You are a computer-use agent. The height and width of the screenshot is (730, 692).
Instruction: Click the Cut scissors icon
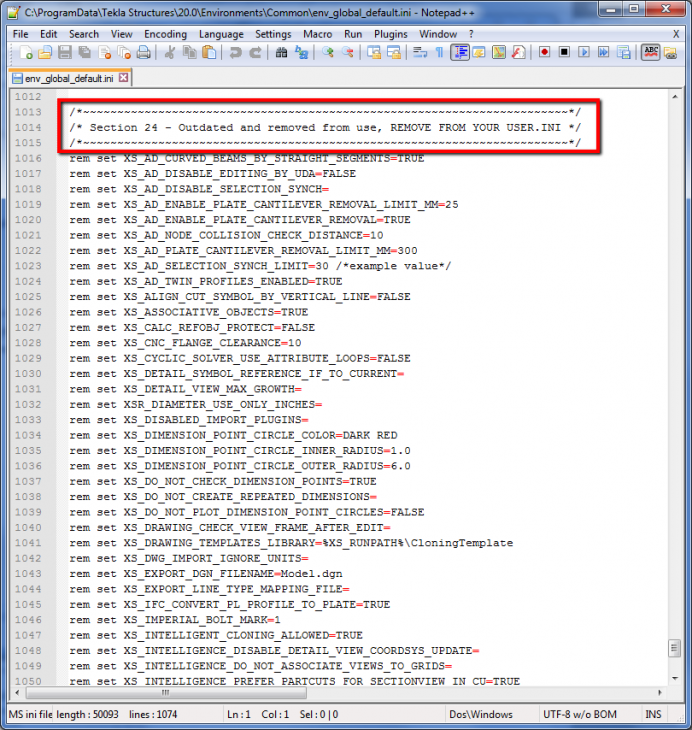click(x=170, y=53)
